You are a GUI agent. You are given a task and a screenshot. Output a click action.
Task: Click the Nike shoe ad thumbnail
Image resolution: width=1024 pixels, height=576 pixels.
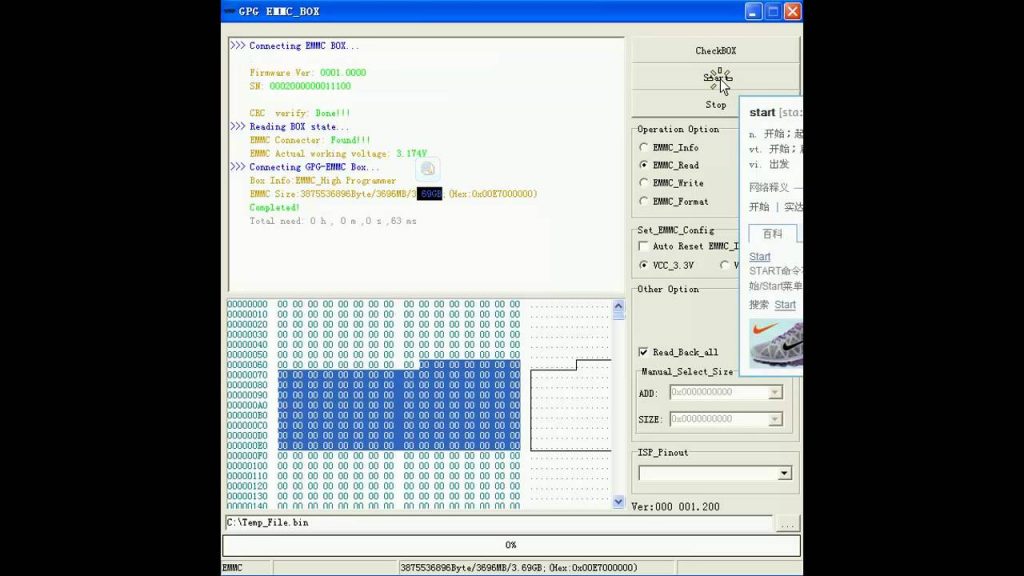[776, 344]
